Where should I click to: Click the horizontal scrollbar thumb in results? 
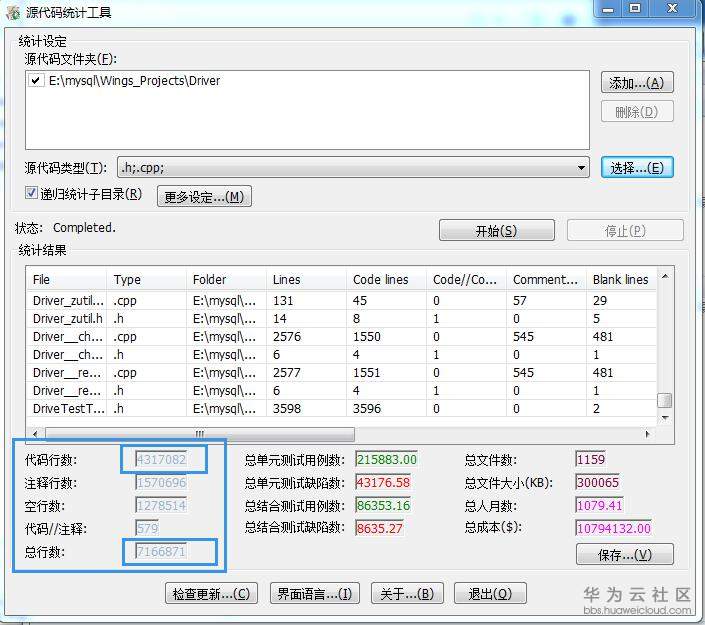coord(200,434)
